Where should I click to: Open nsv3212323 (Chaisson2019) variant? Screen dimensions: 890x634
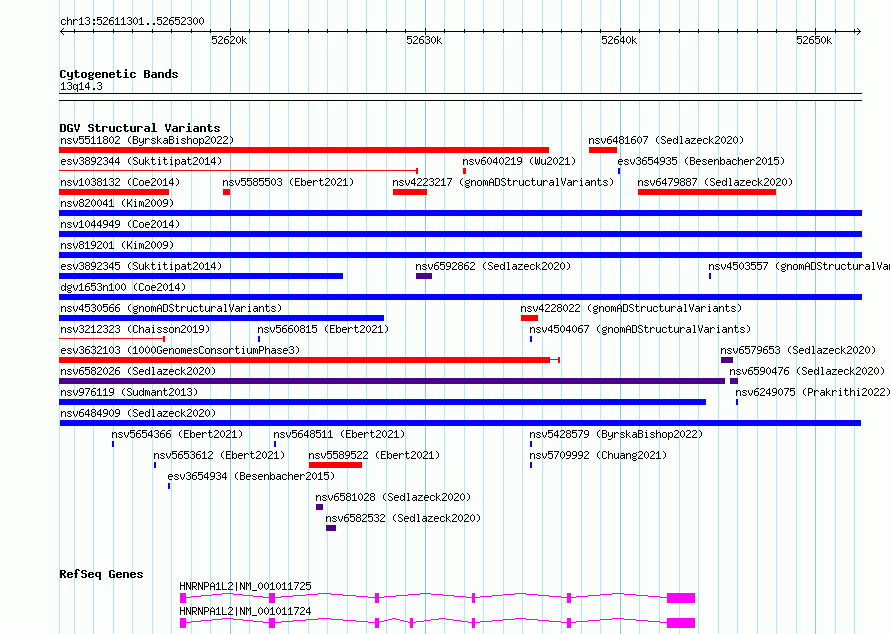[135, 329]
